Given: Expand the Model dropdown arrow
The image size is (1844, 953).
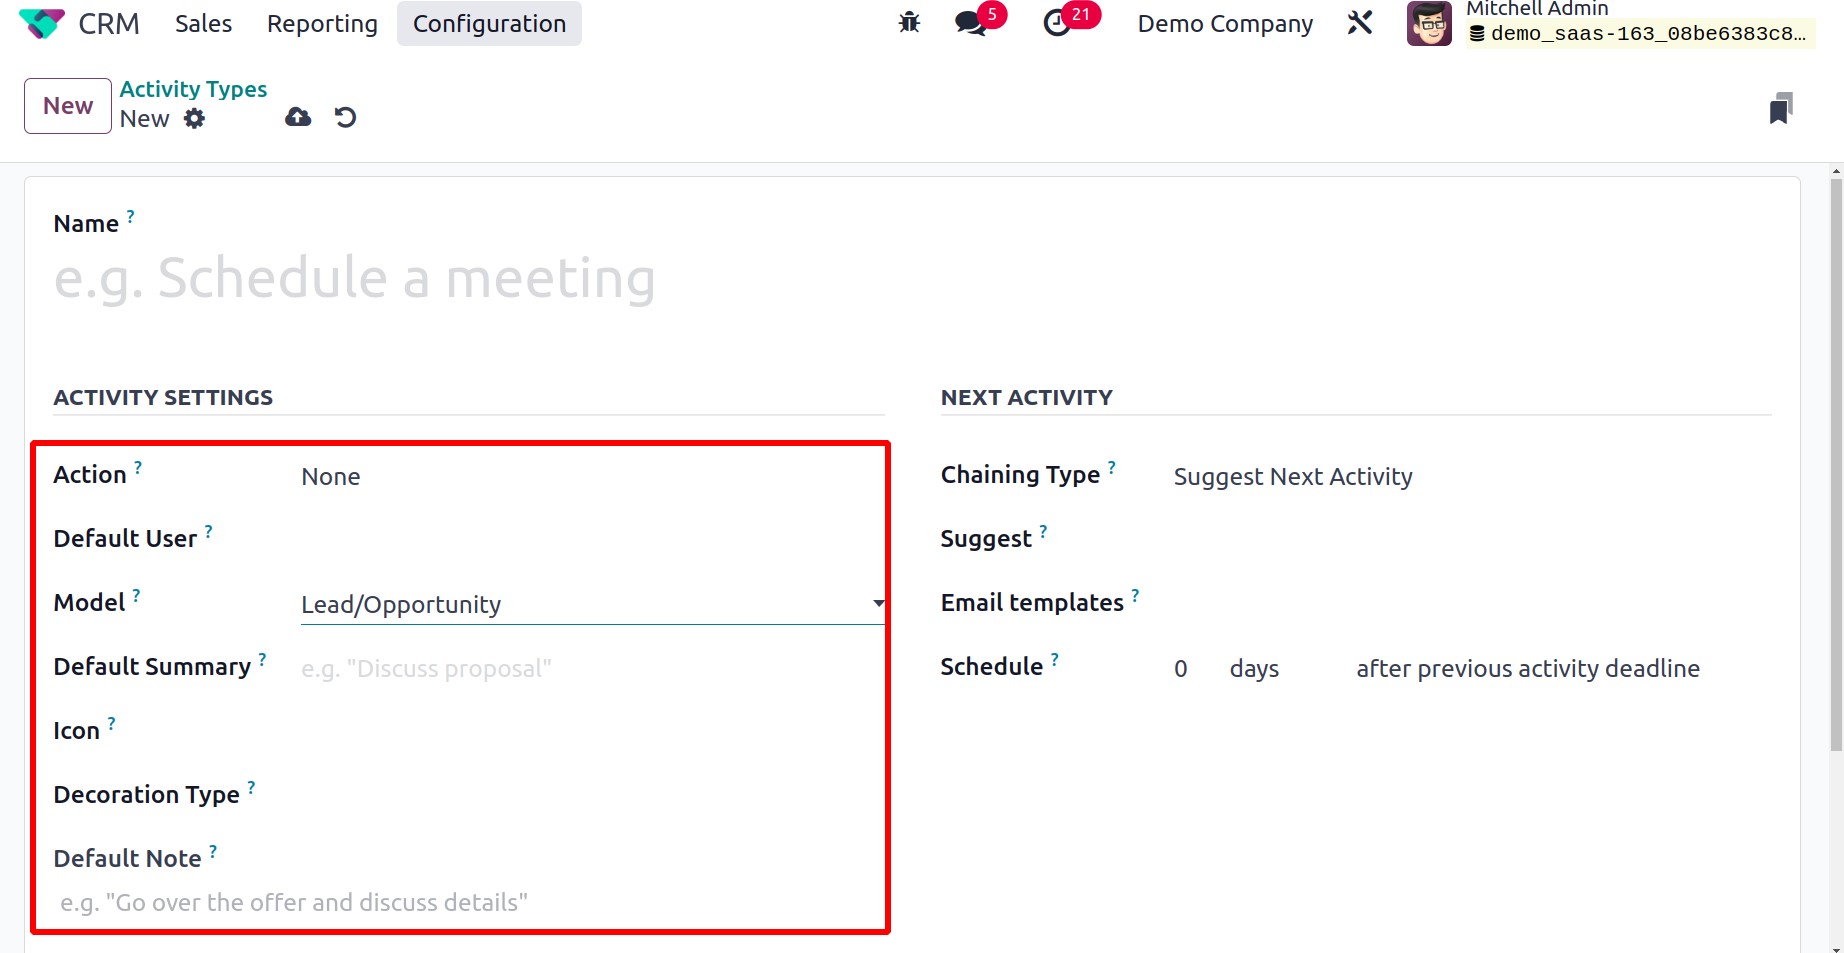Looking at the screenshot, I should (x=878, y=603).
